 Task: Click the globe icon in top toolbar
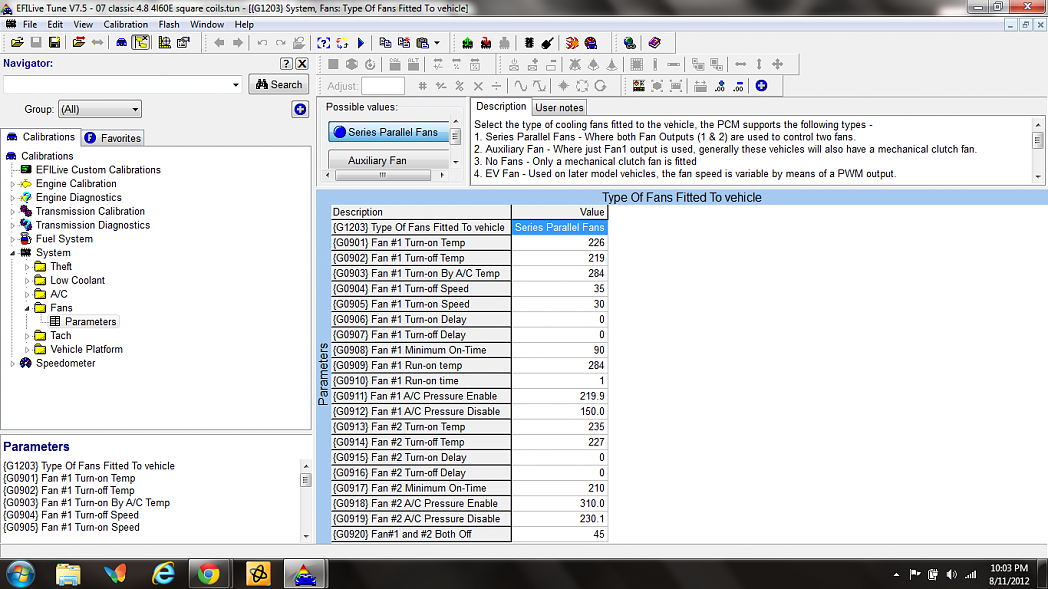point(629,43)
